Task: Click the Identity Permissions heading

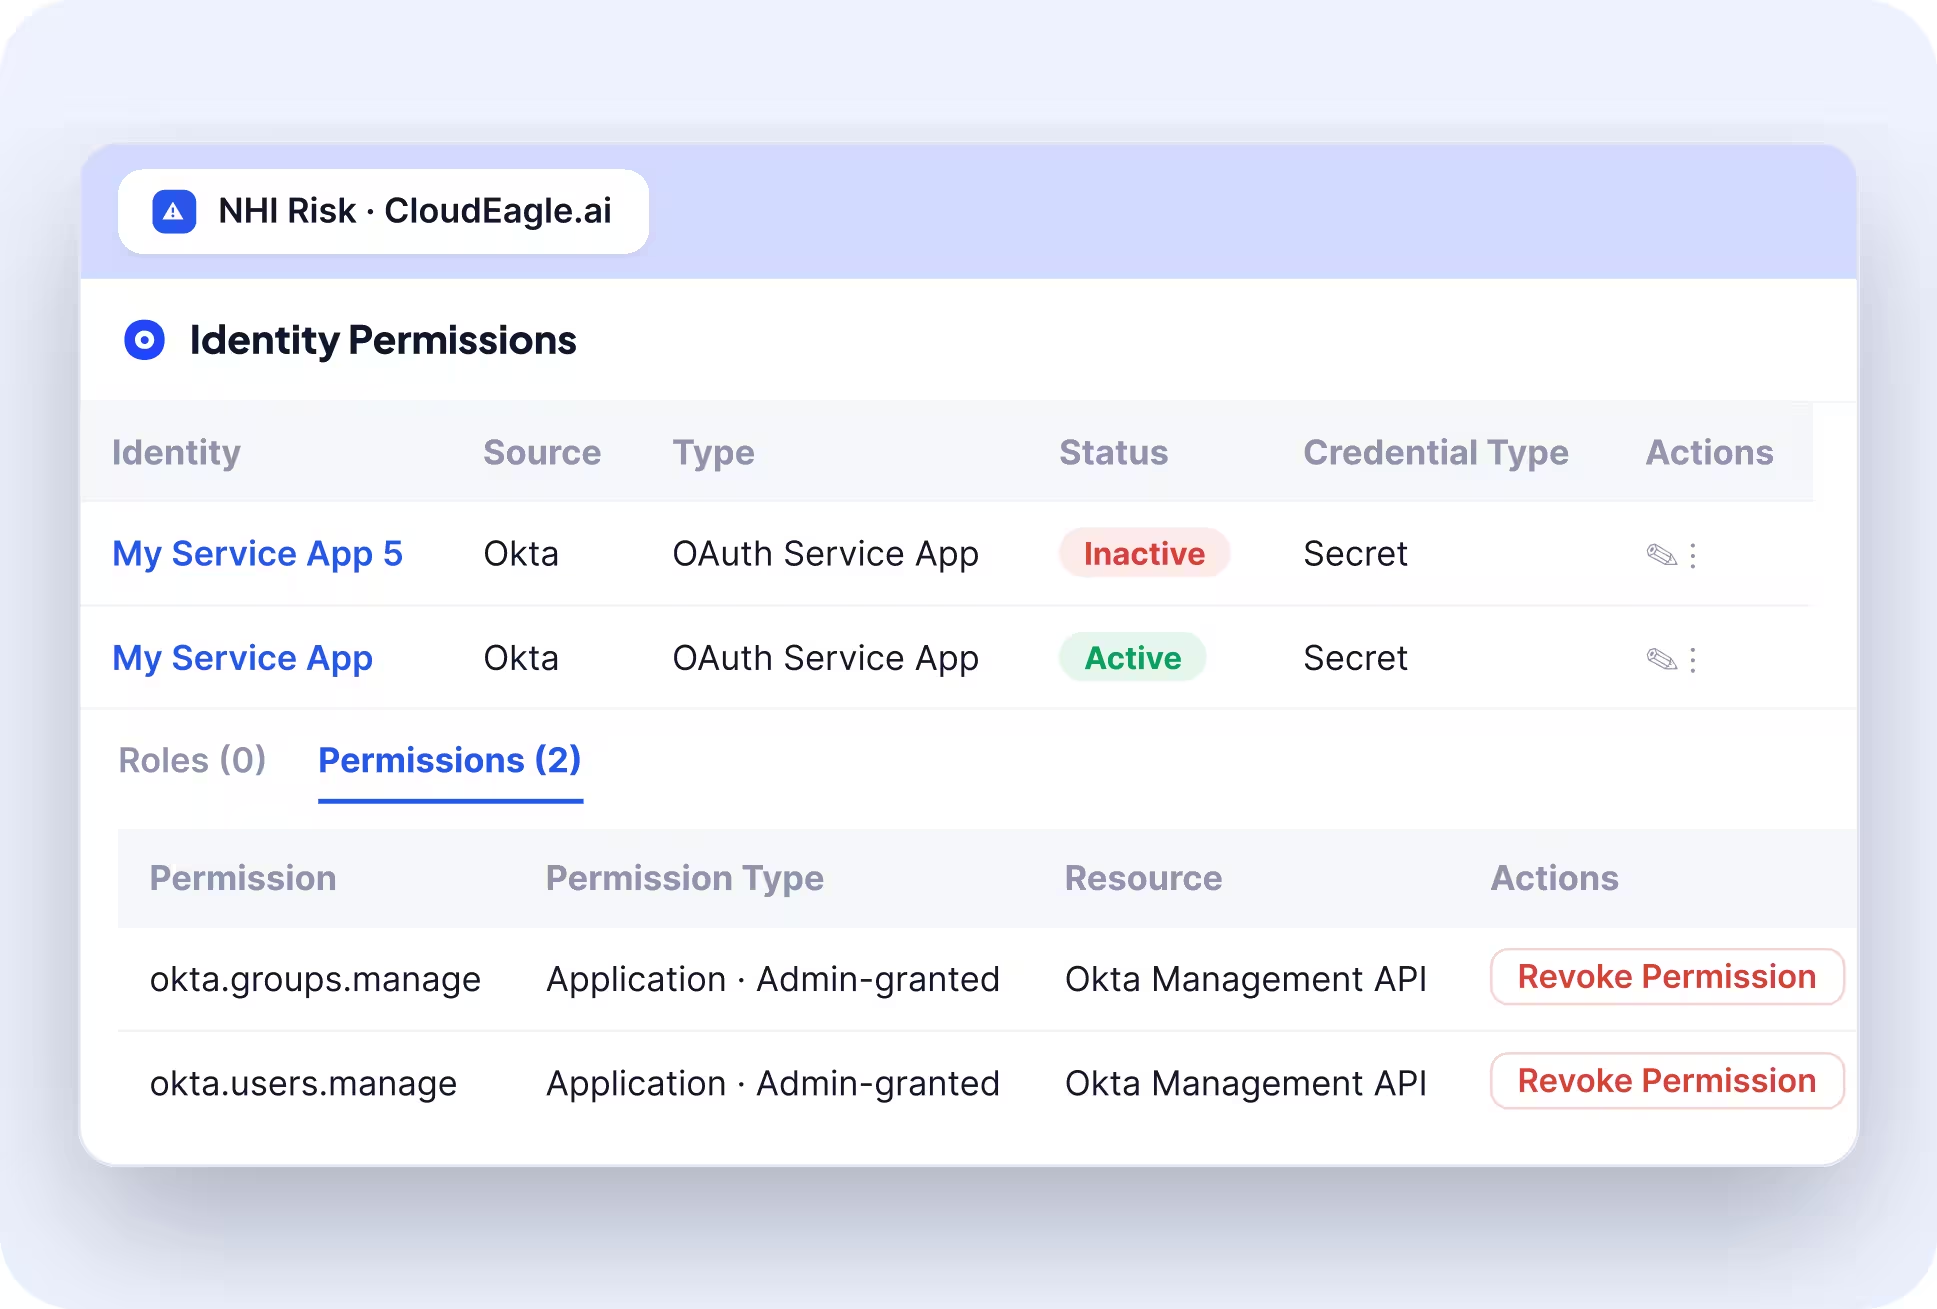Action: (383, 340)
